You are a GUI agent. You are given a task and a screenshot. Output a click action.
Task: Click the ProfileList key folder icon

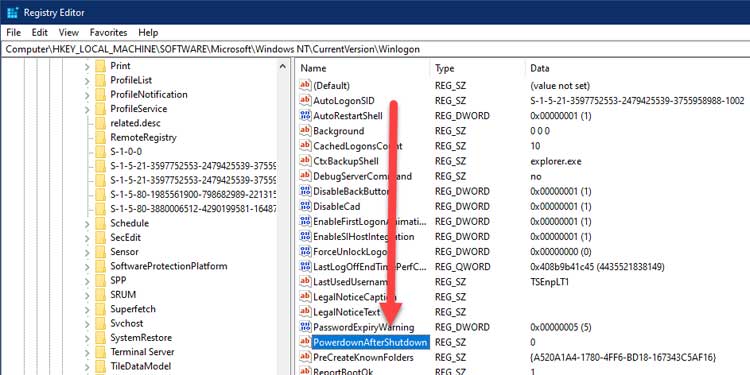click(x=100, y=80)
